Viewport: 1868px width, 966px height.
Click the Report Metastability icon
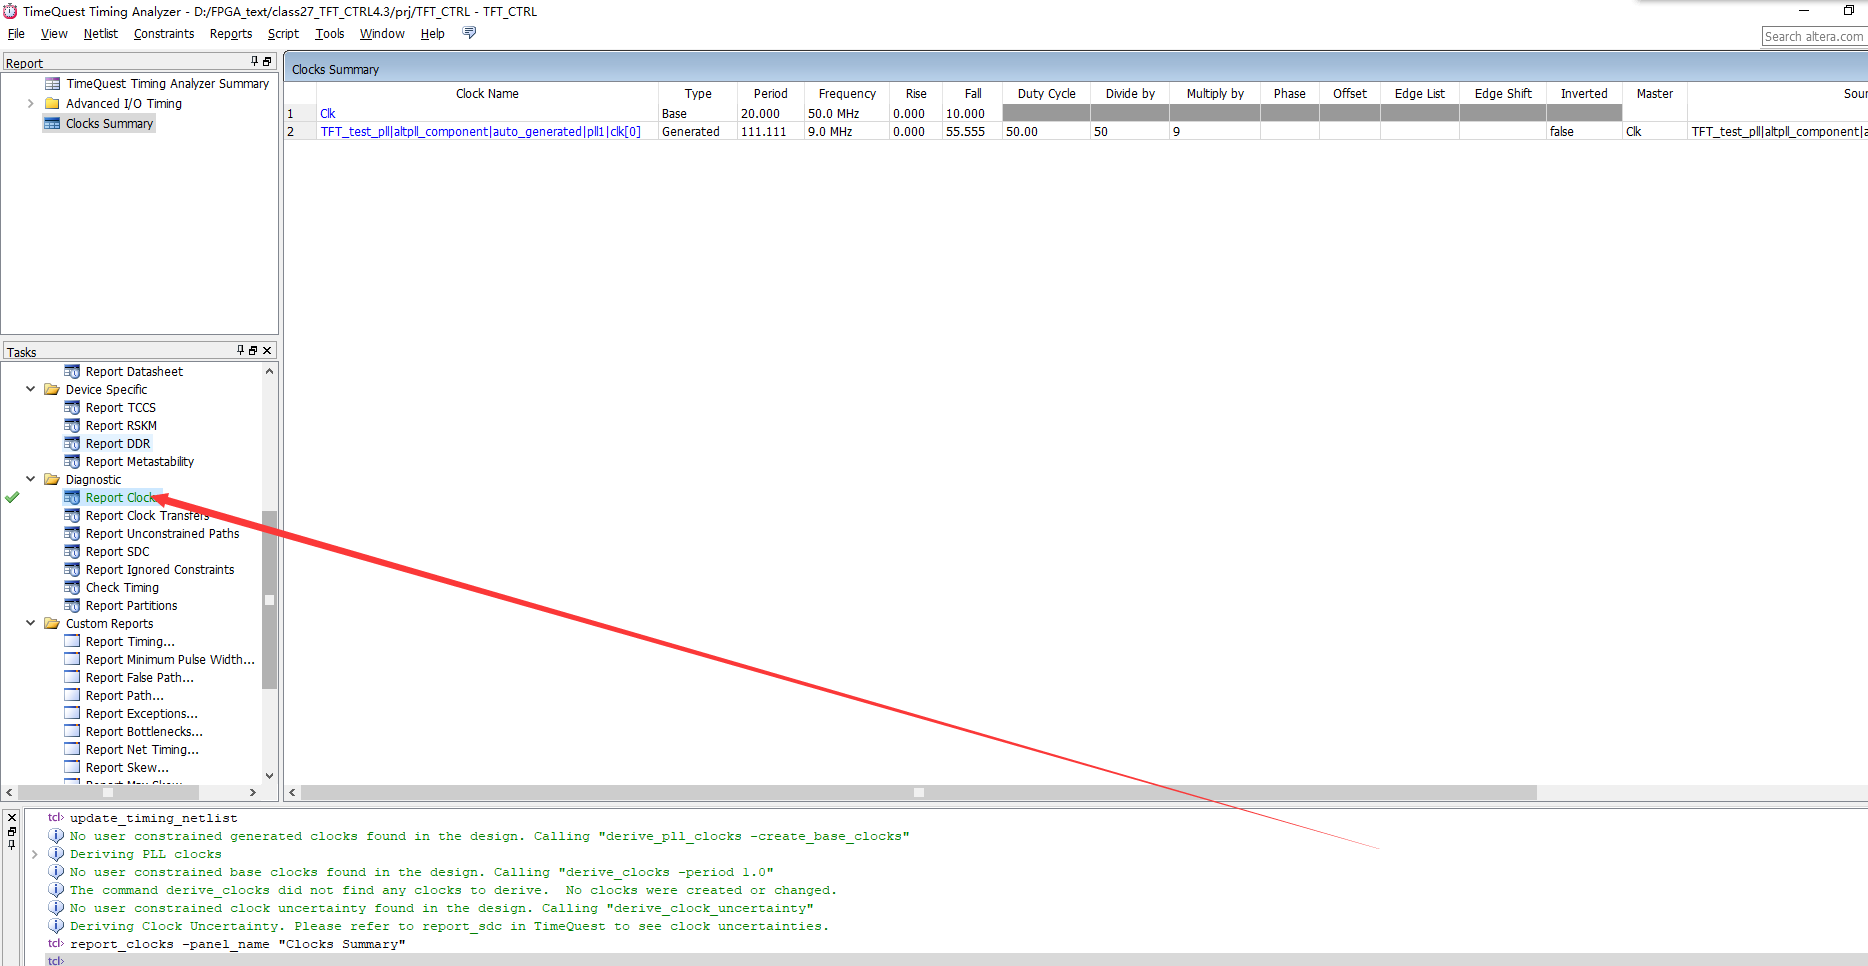tap(72, 462)
